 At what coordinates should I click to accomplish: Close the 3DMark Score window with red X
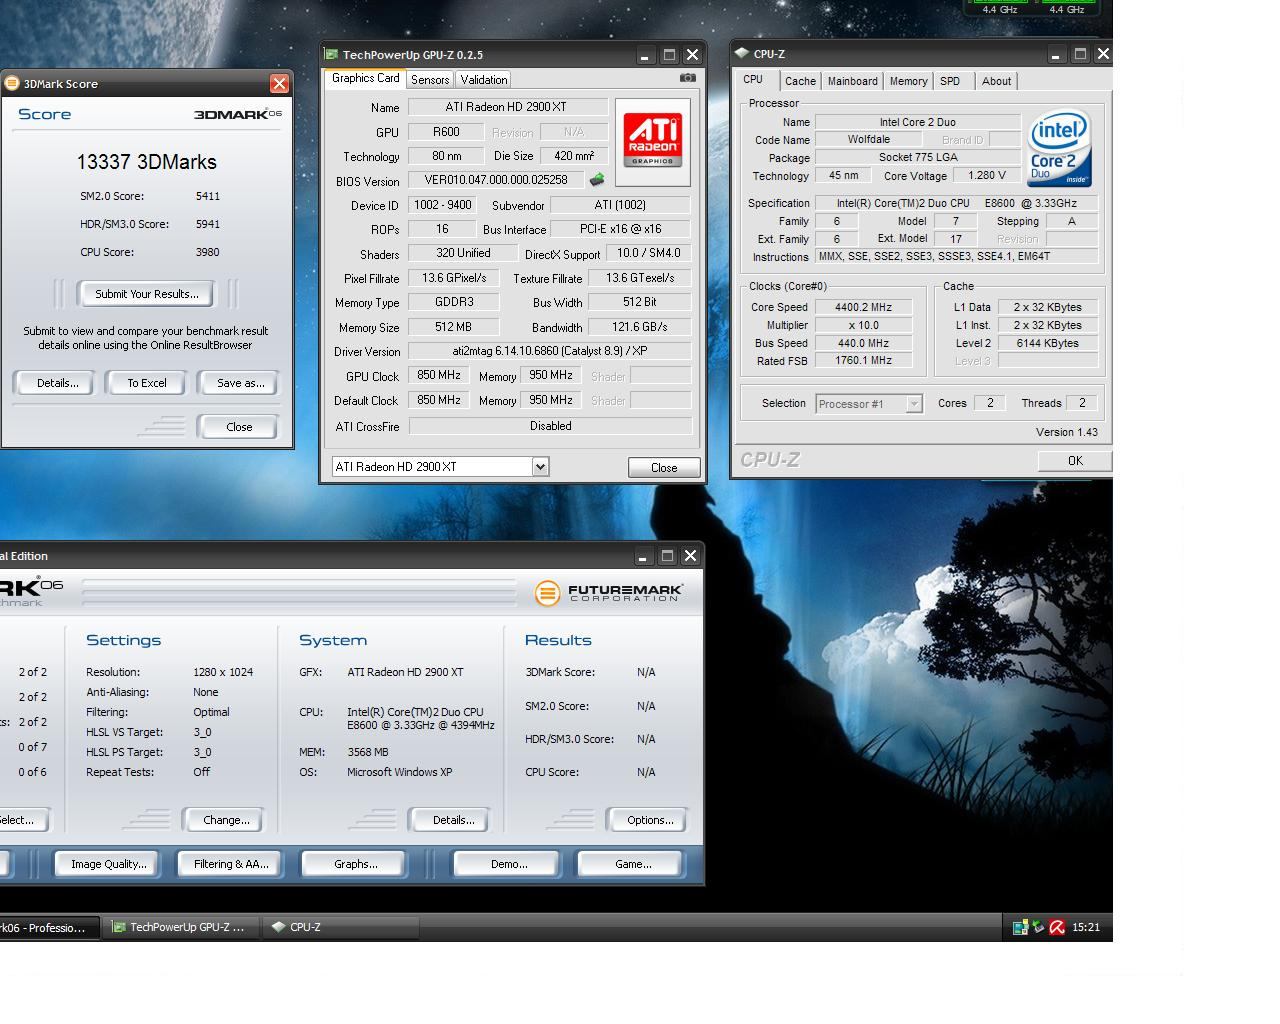(280, 84)
